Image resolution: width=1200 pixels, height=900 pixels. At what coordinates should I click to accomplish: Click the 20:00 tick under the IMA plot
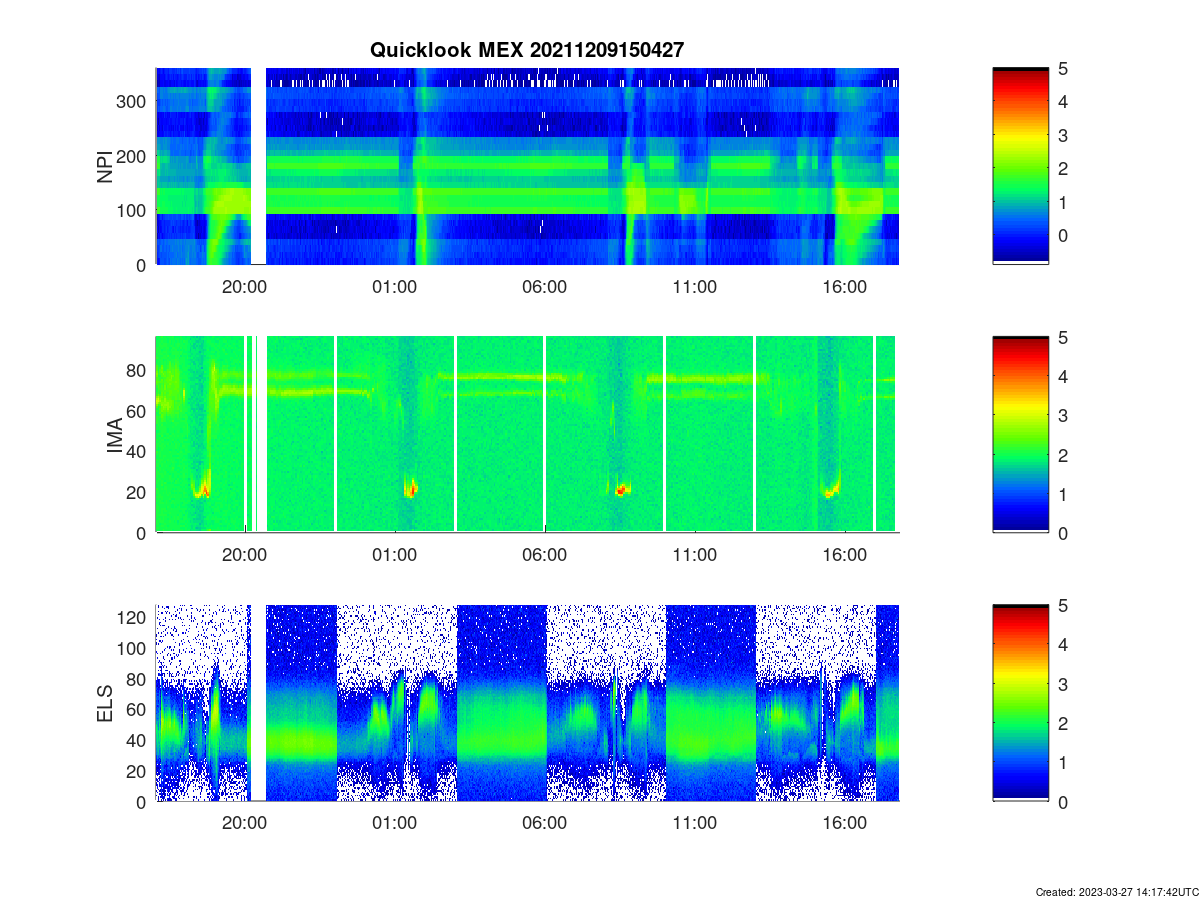244,554
